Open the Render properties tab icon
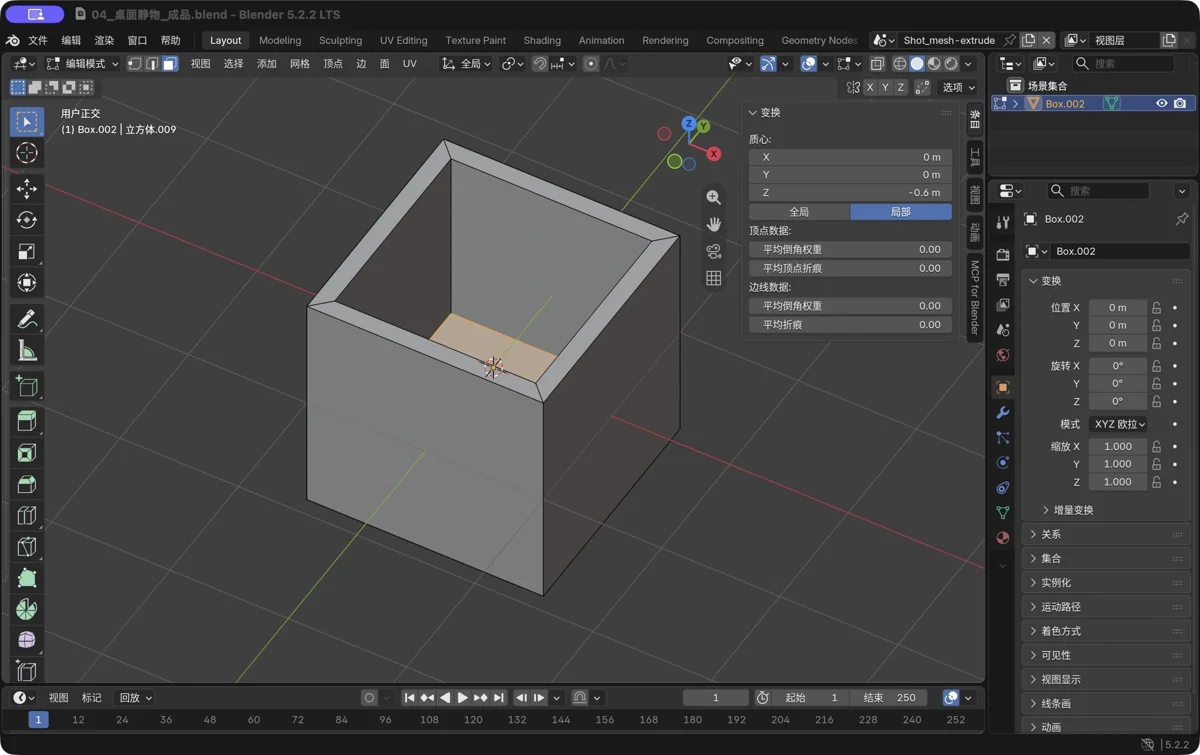This screenshot has width=1200, height=755. tap(1003, 255)
